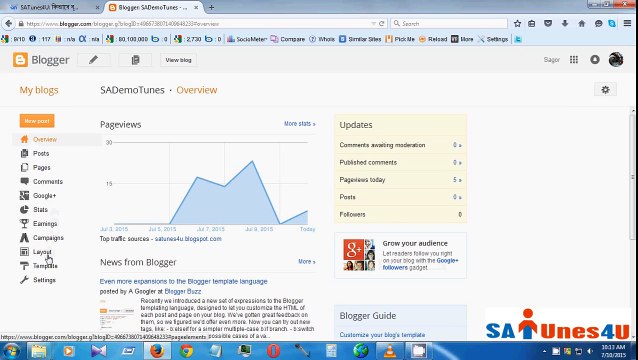Click the Blogger Buzz link
The width and height of the screenshot is (638, 360).
click(x=183, y=291)
